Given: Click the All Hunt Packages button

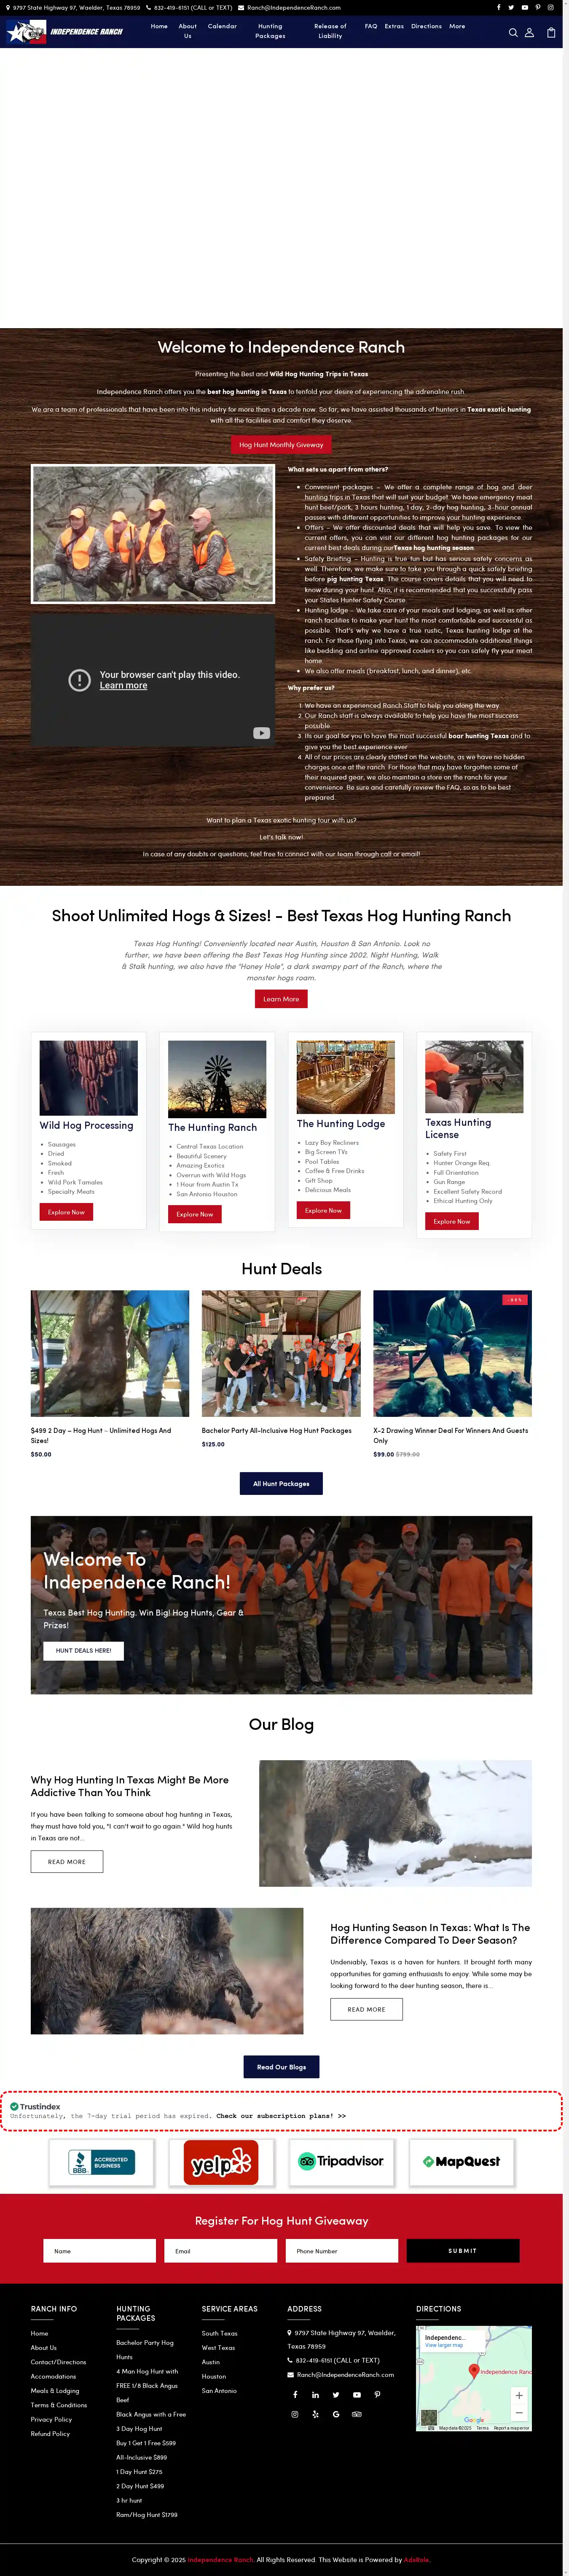Looking at the screenshot, I should pos(281,1483).
